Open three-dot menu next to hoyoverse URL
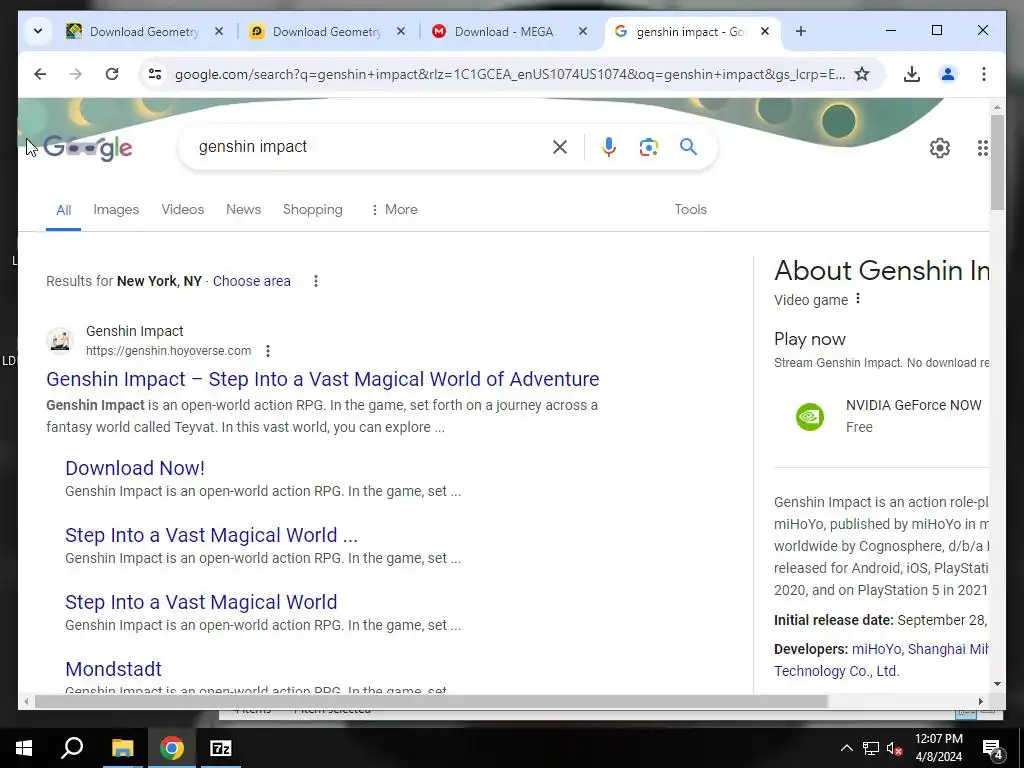 point(268,351)
